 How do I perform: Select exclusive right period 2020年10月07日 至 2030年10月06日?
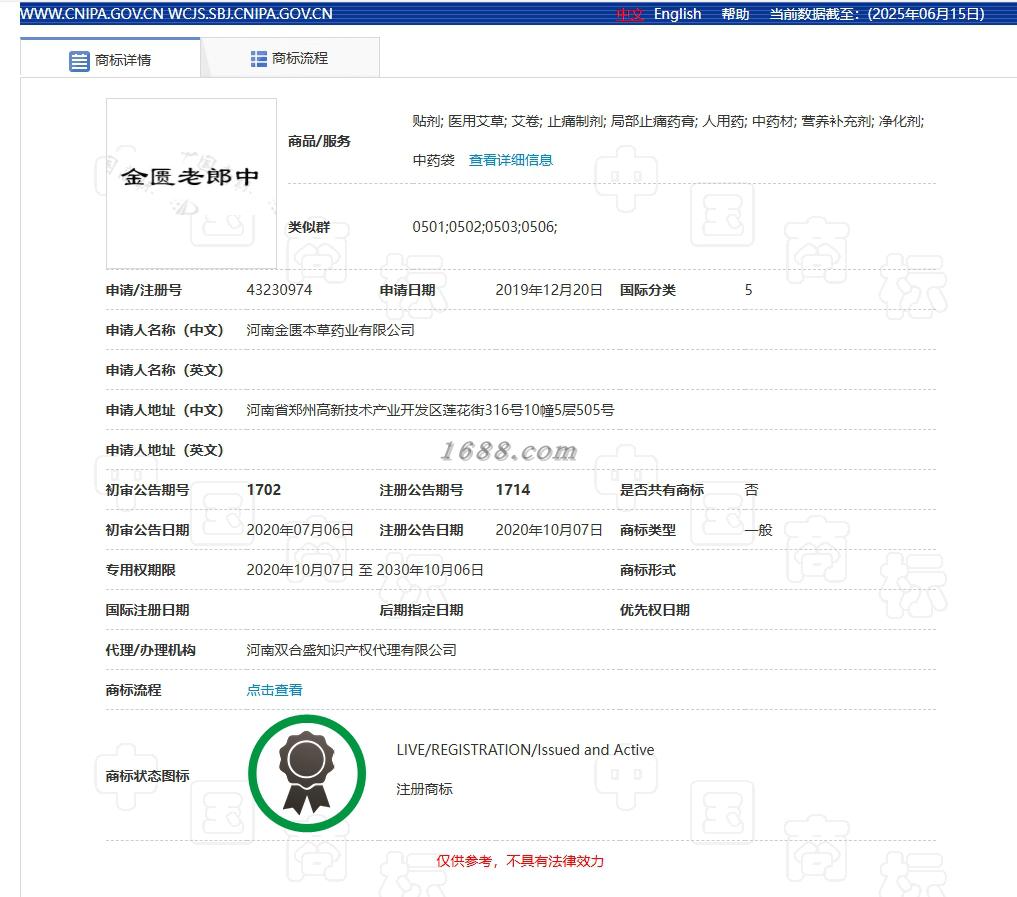point(365,570)
